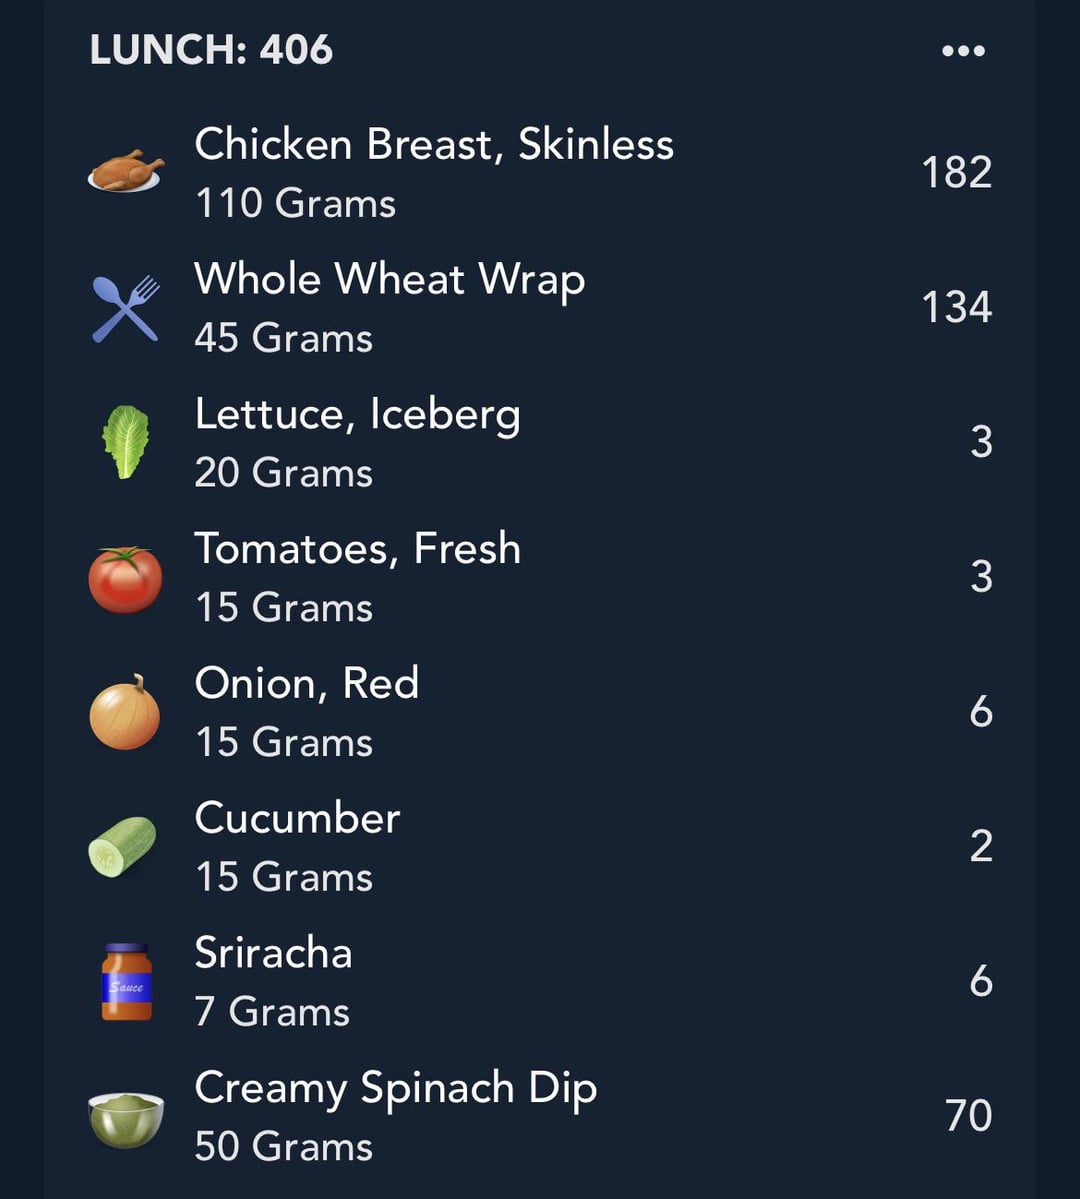Open Creamy Spinach Dip entry
This screenshot has height=1199, width=1080.
click(x=540, y=1115)
